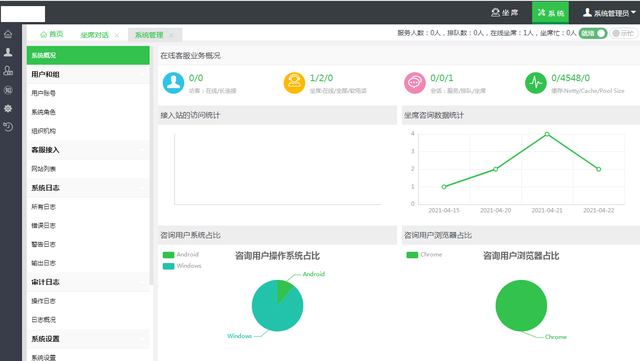Open the gear settings icon in left rail
Viewport: 640px width, 361px height.
pyautogui.click(x=8, y=109)
